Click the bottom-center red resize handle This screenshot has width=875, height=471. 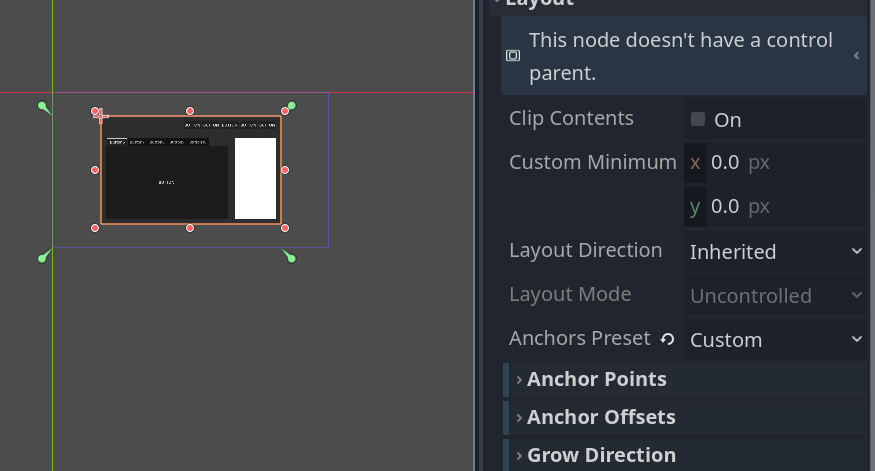190,228
